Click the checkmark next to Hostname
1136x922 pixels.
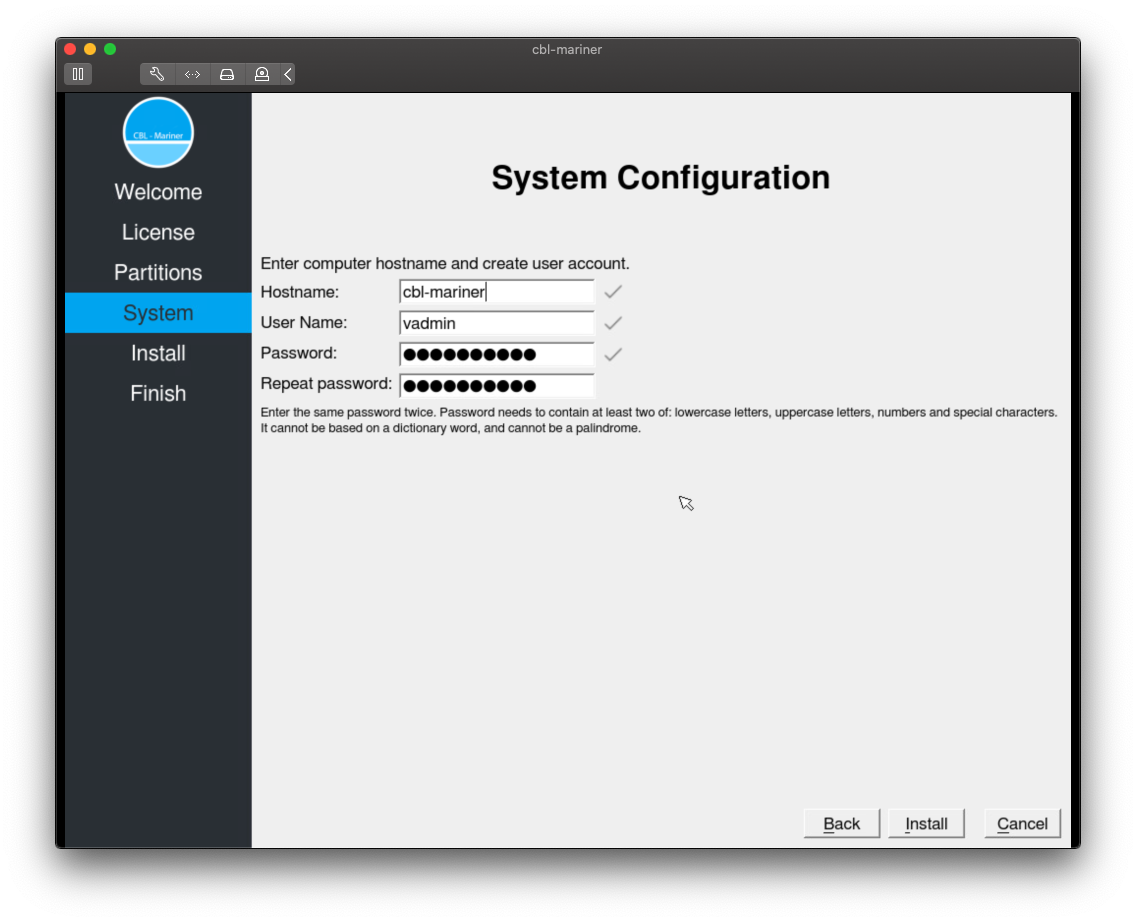613,292
